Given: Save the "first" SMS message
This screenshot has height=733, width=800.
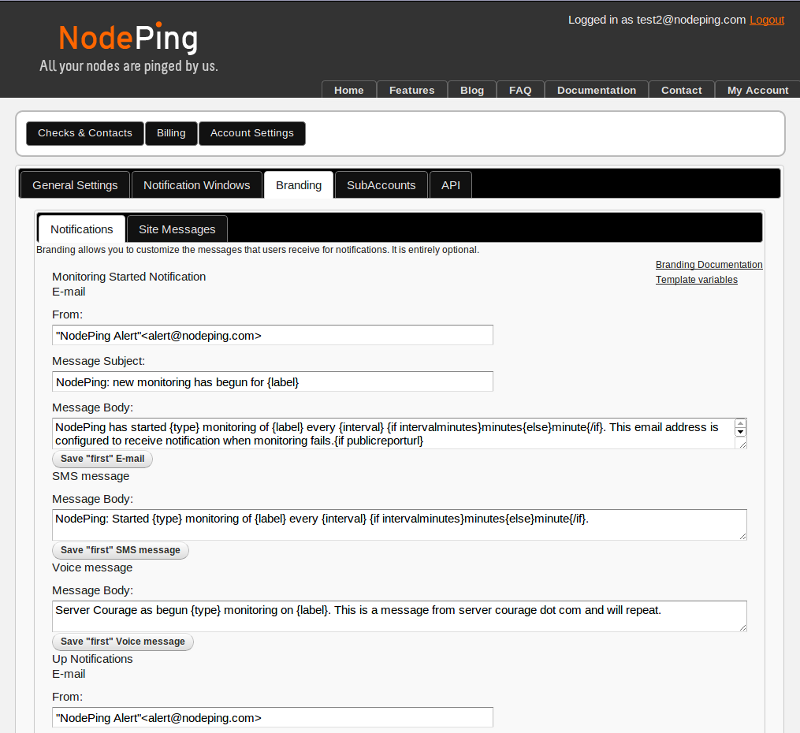Looking at the screenshot, I should (120, 550).
